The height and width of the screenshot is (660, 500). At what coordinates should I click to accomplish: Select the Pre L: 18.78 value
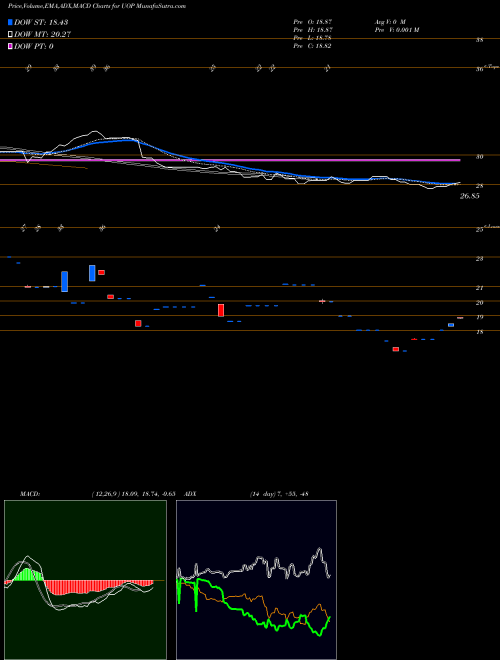[x=312, y=38]
